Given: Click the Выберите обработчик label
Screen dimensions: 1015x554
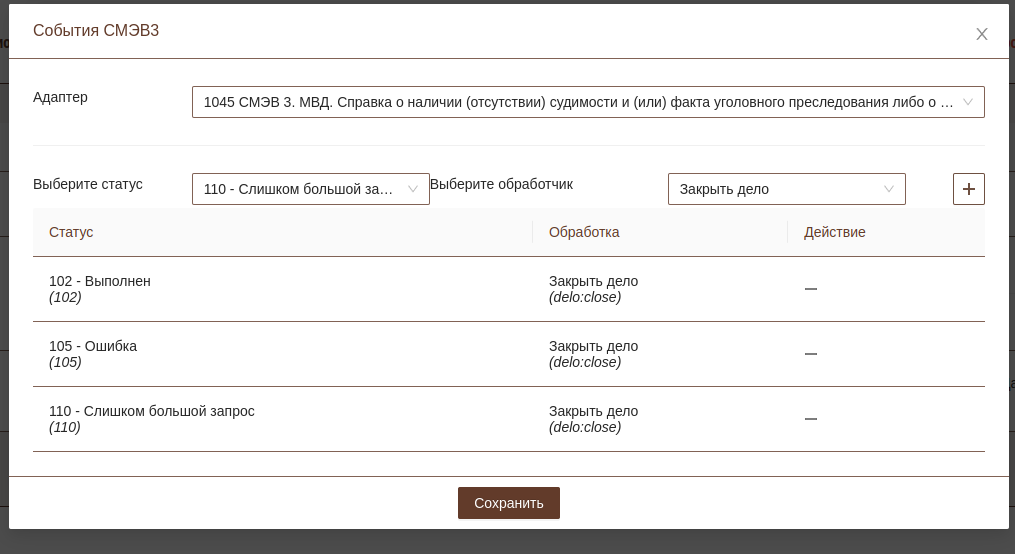Looking at the screenshot, I should pos(501,184).
